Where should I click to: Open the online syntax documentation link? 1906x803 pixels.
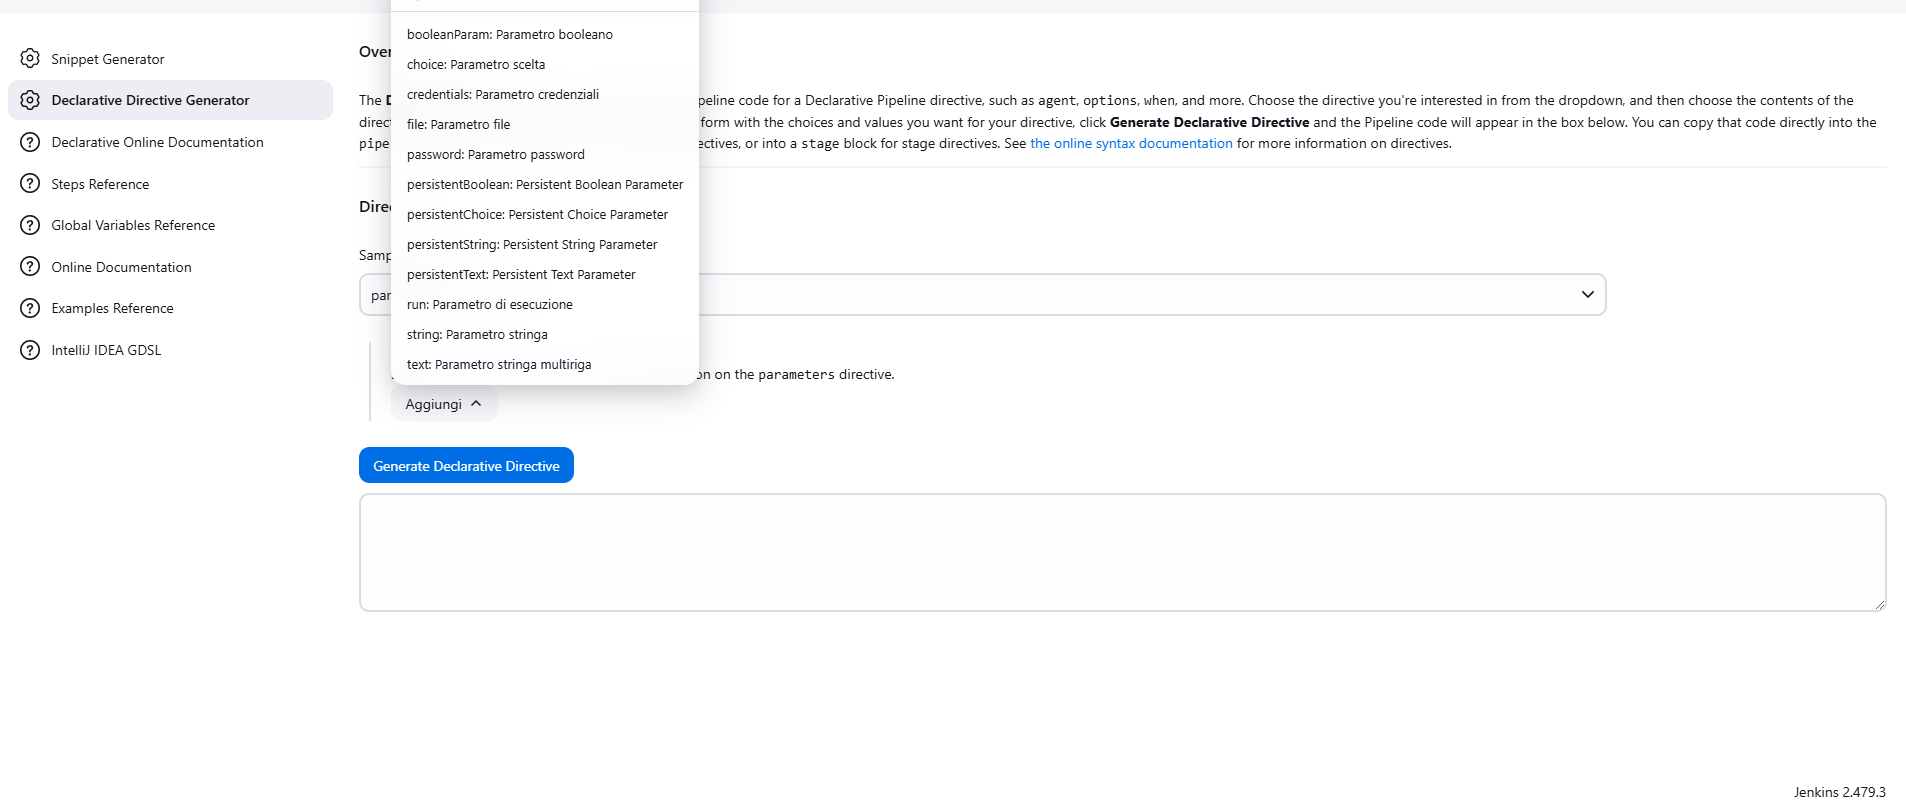click(x=1130, y=144)
